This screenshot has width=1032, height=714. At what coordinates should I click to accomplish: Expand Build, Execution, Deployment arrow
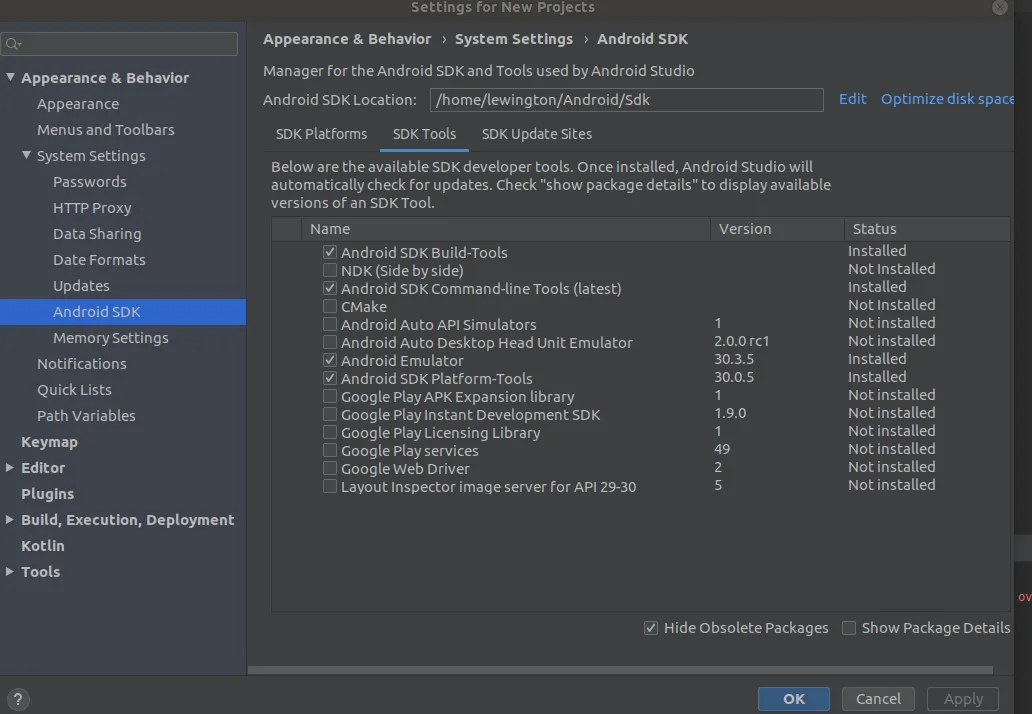click(10, 519)
